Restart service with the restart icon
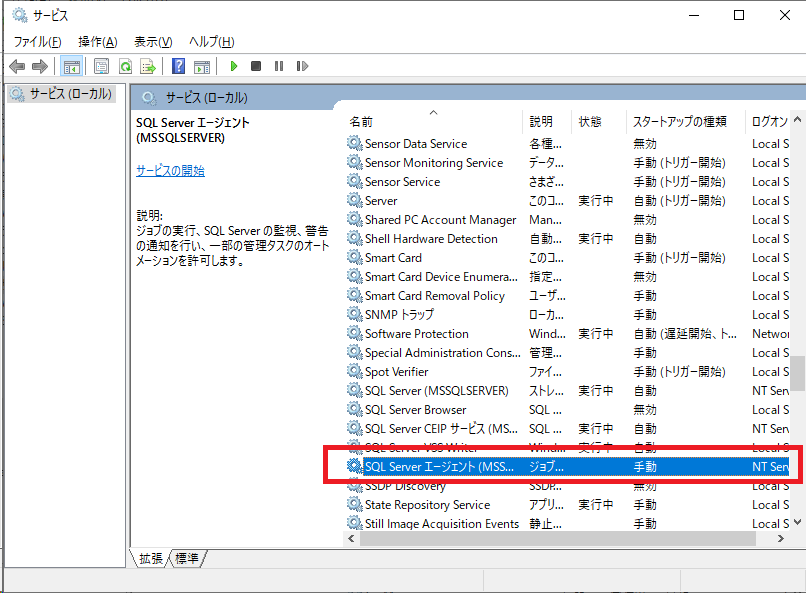Screen dimensions: 806x593 [x=302, y=66]
